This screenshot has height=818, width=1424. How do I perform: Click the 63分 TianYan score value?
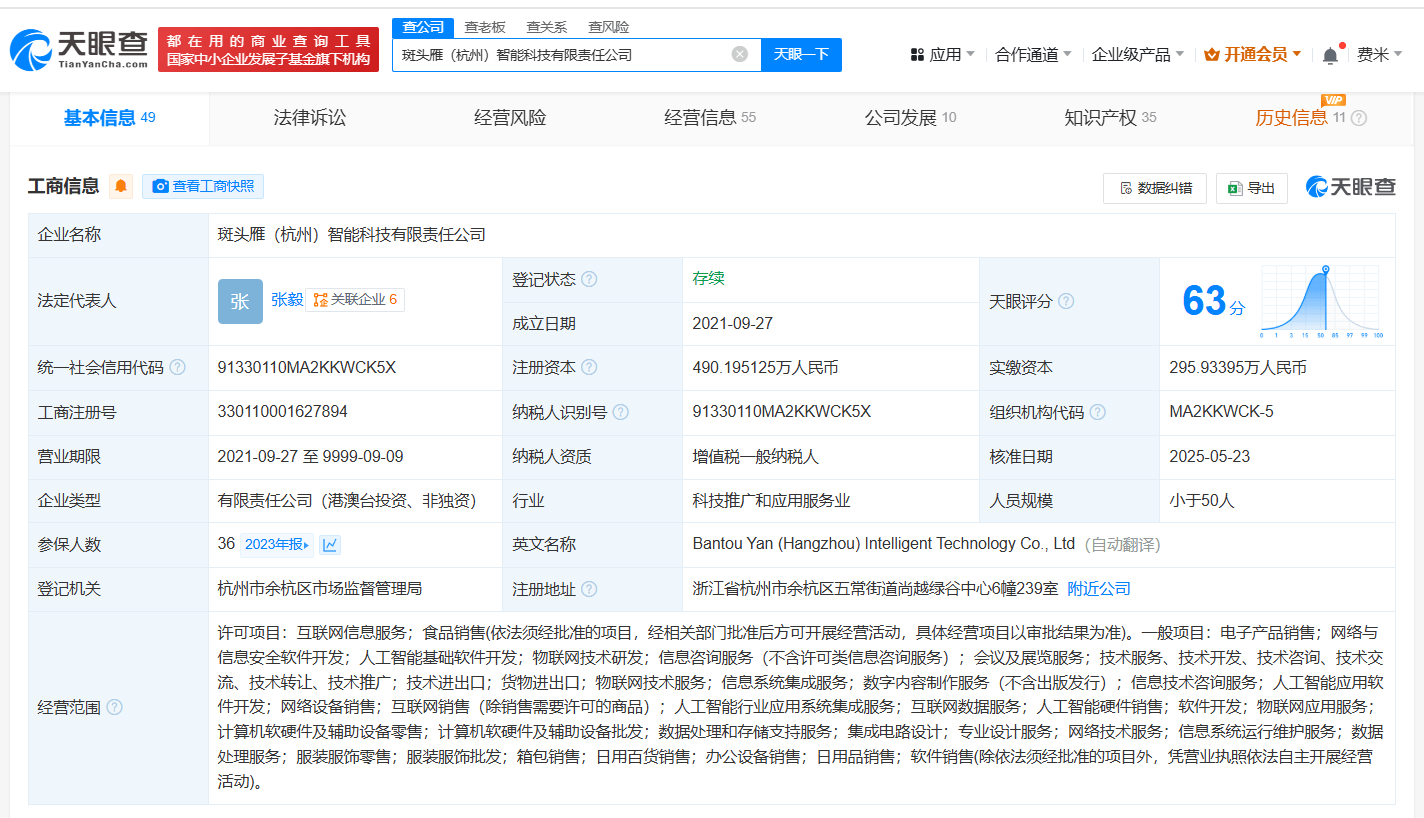(1214, 301)
